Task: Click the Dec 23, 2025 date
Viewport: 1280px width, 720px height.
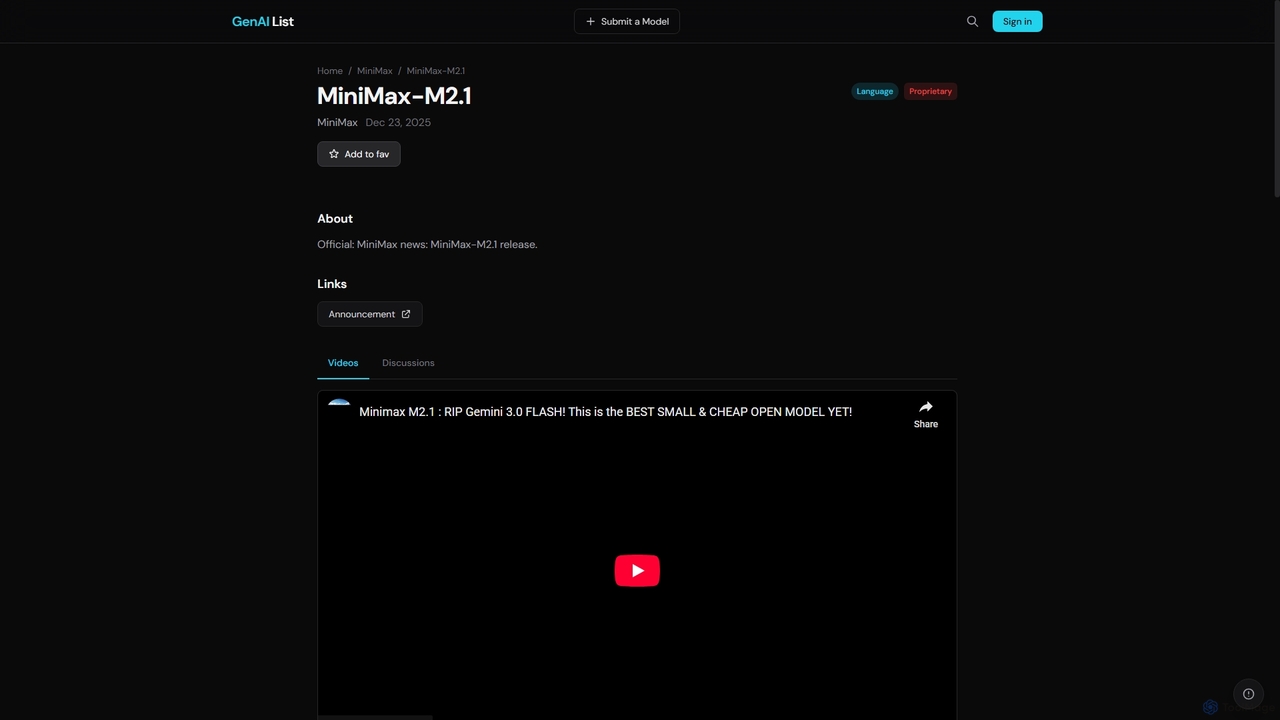Action: (398, 122)
